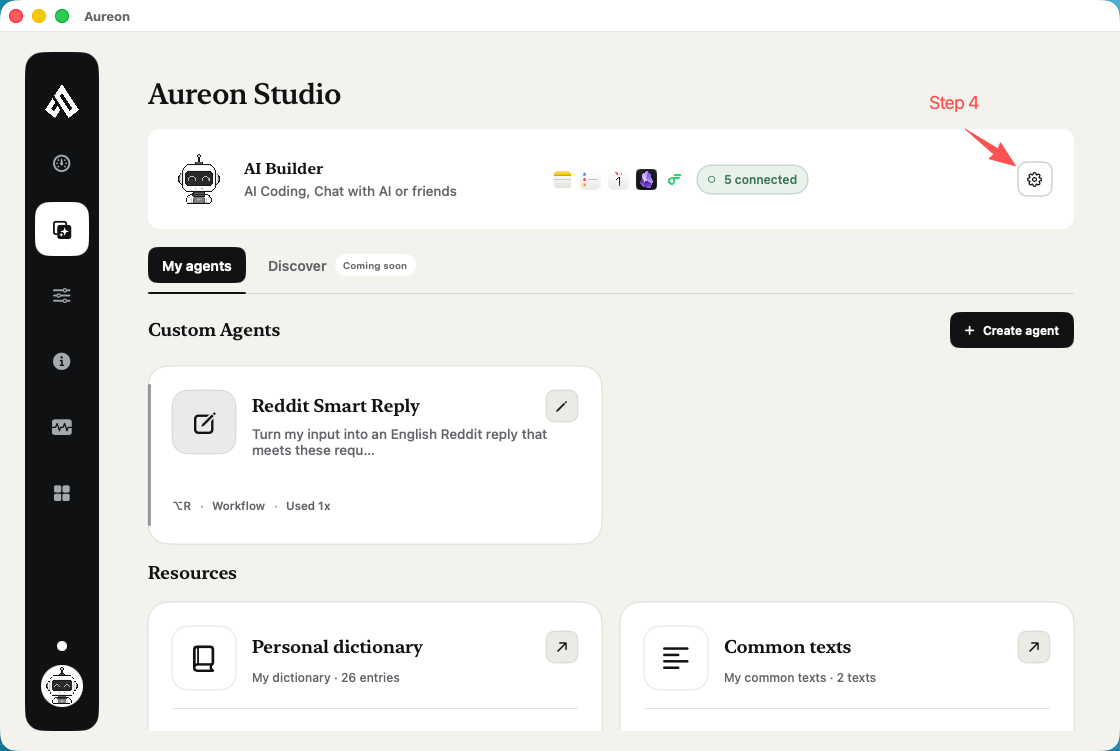Click the Workflow label on the agent card

pyautogui.click(x=239, y=506)
